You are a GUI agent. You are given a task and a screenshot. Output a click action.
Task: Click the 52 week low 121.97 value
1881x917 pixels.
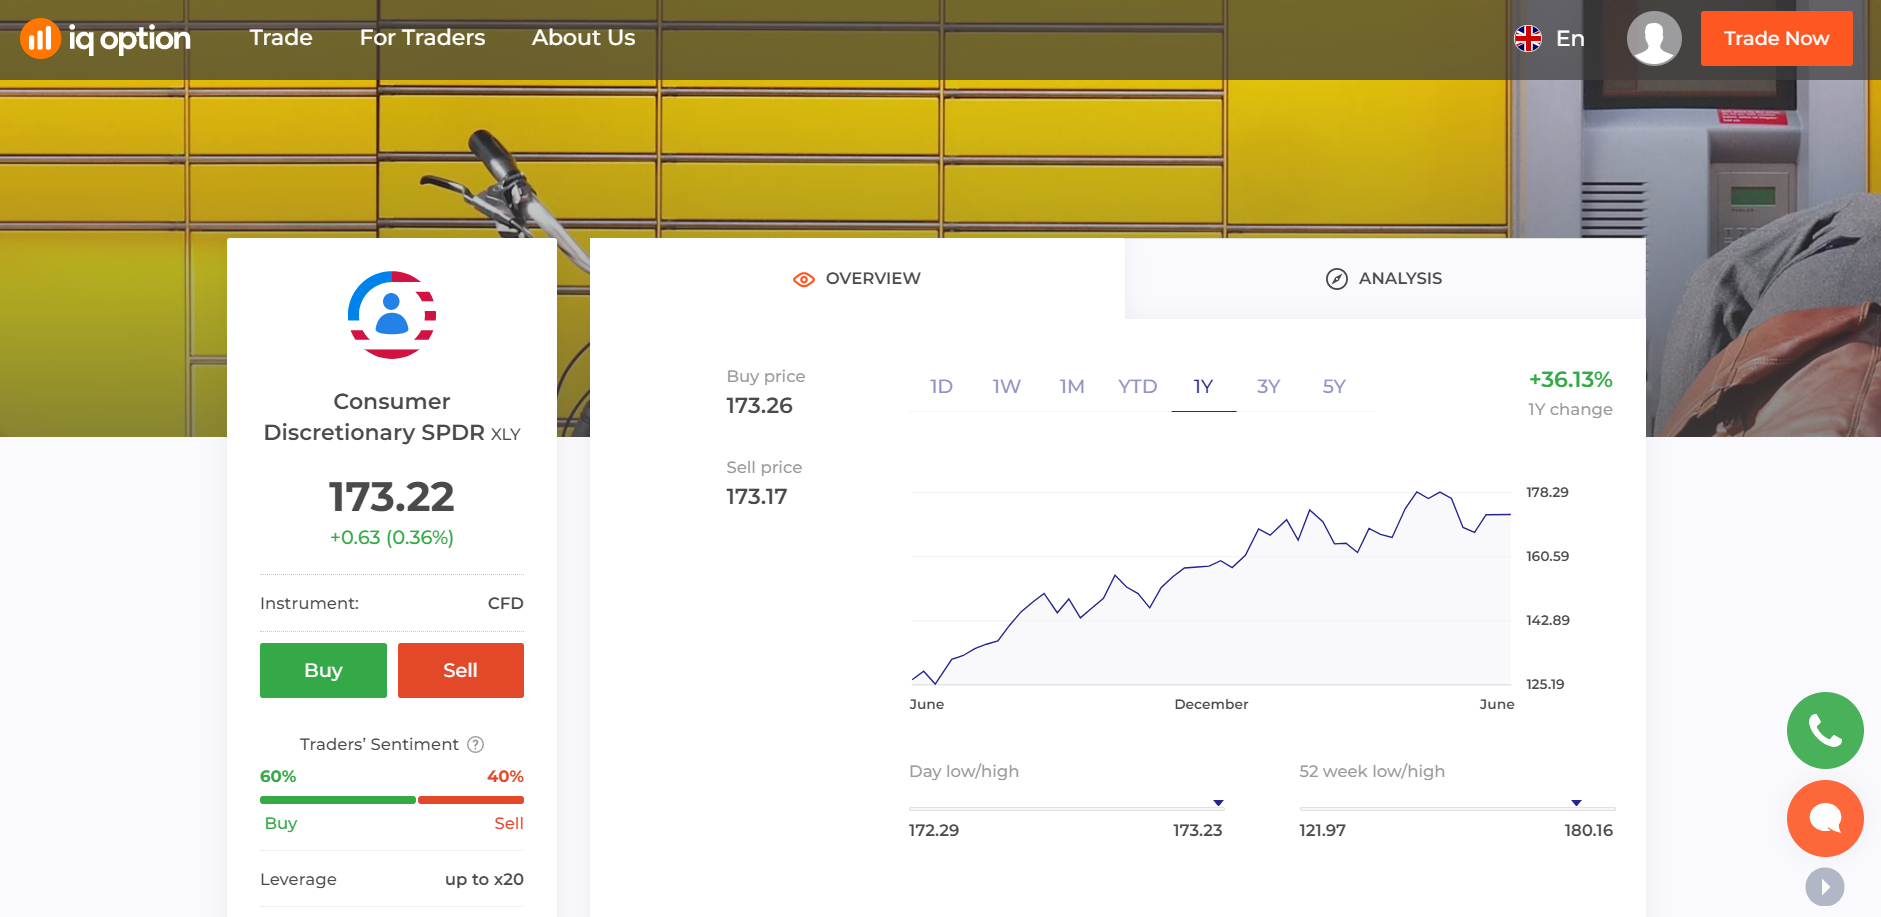tap(1322, 830)
